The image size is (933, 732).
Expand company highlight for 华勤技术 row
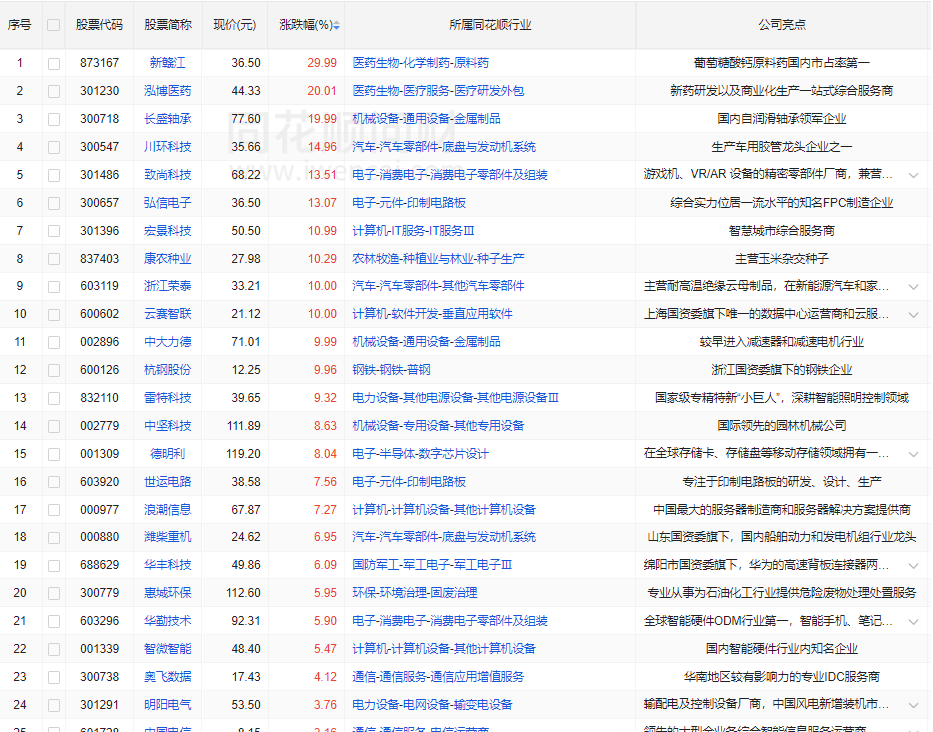tap(913, 621)
